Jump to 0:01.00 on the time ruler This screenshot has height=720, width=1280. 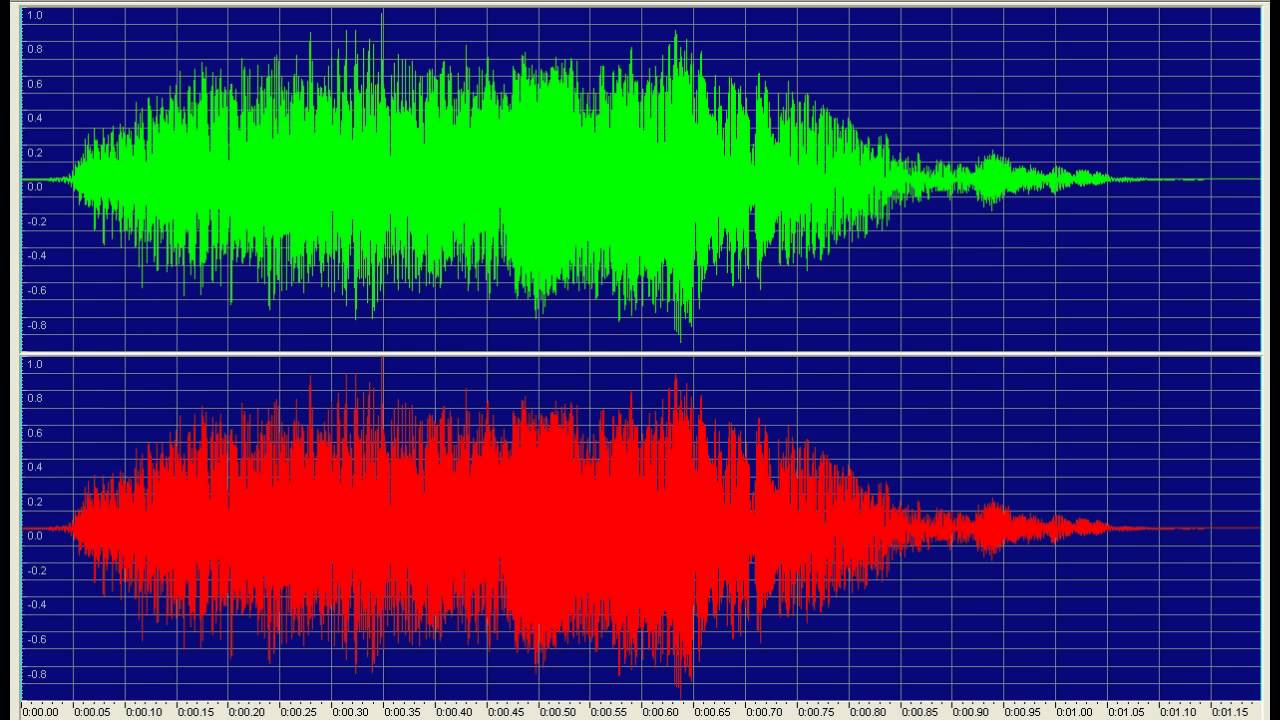[1074, 712]
